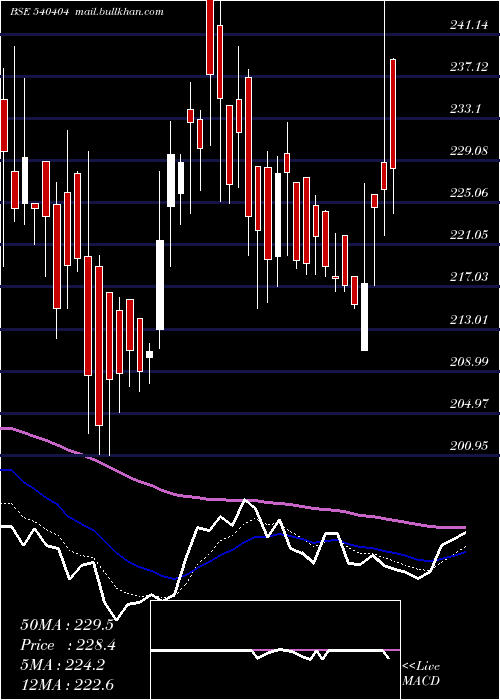Select the 204.97 price axis label
The width and height of the screenshot is (500, 700).
pos(469,404)
